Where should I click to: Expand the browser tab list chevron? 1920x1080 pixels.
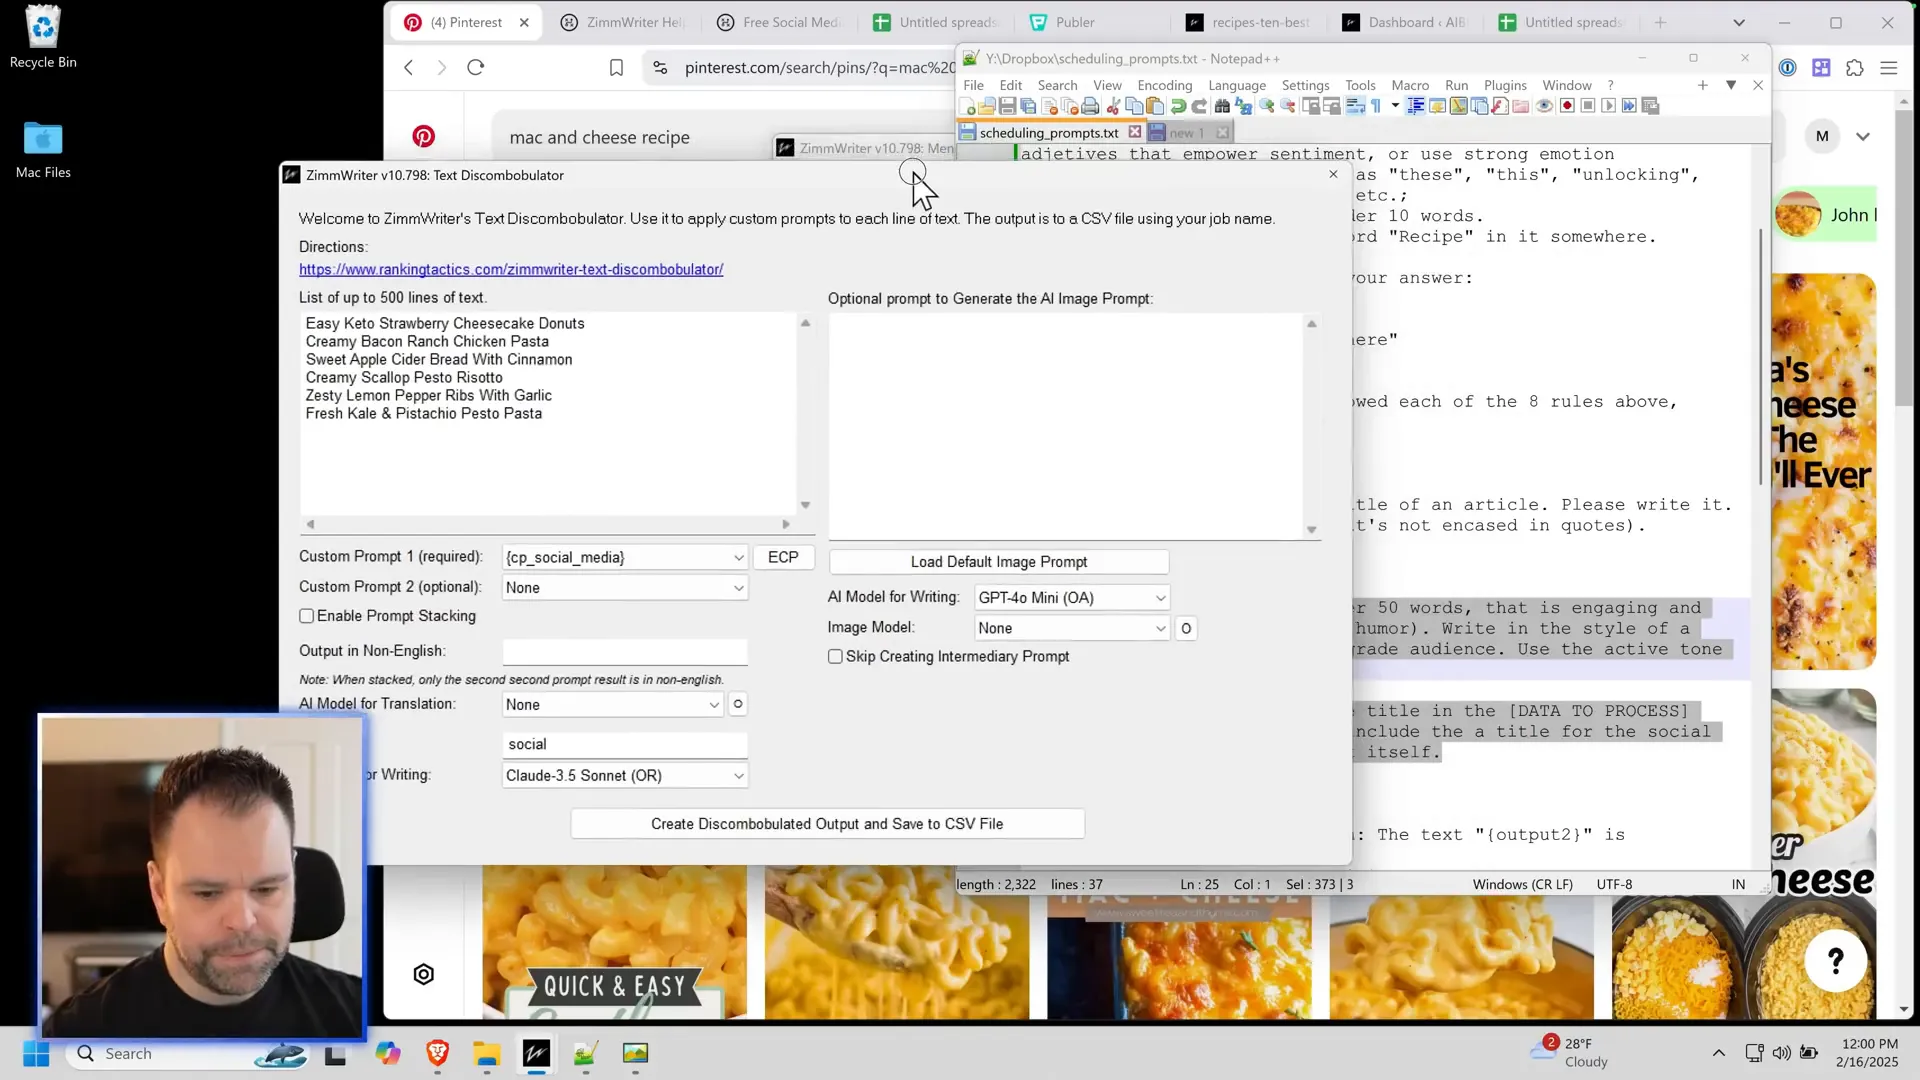(1739, 22)
